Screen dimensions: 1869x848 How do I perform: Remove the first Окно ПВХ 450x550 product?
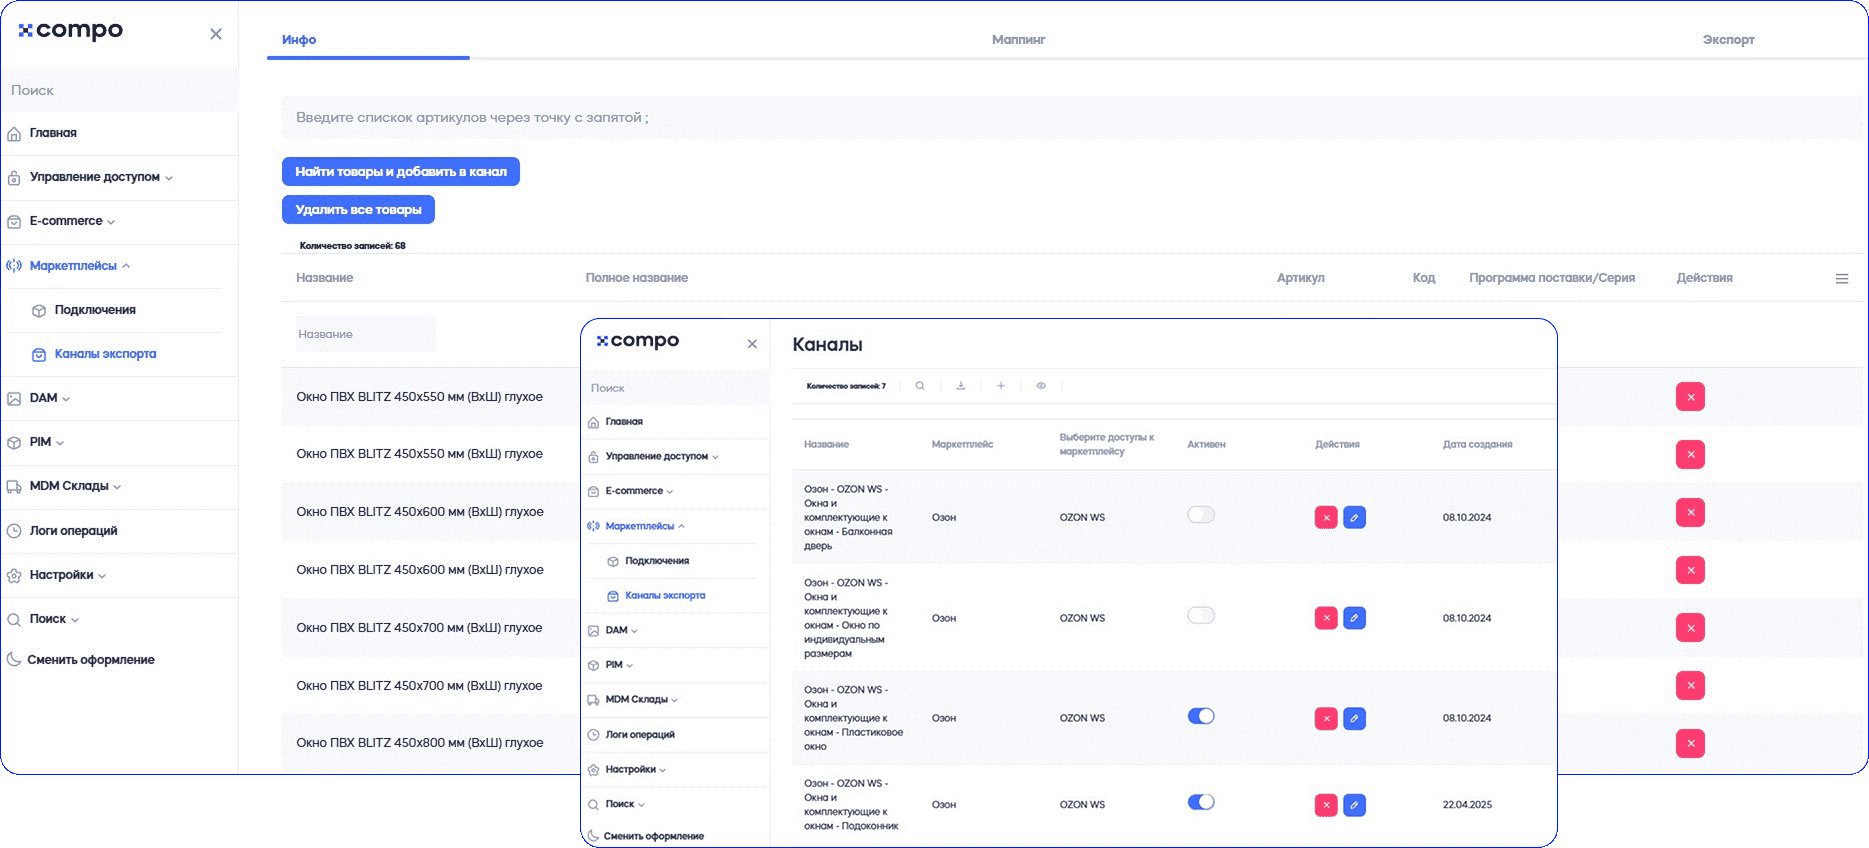(x=1690, y=397)
